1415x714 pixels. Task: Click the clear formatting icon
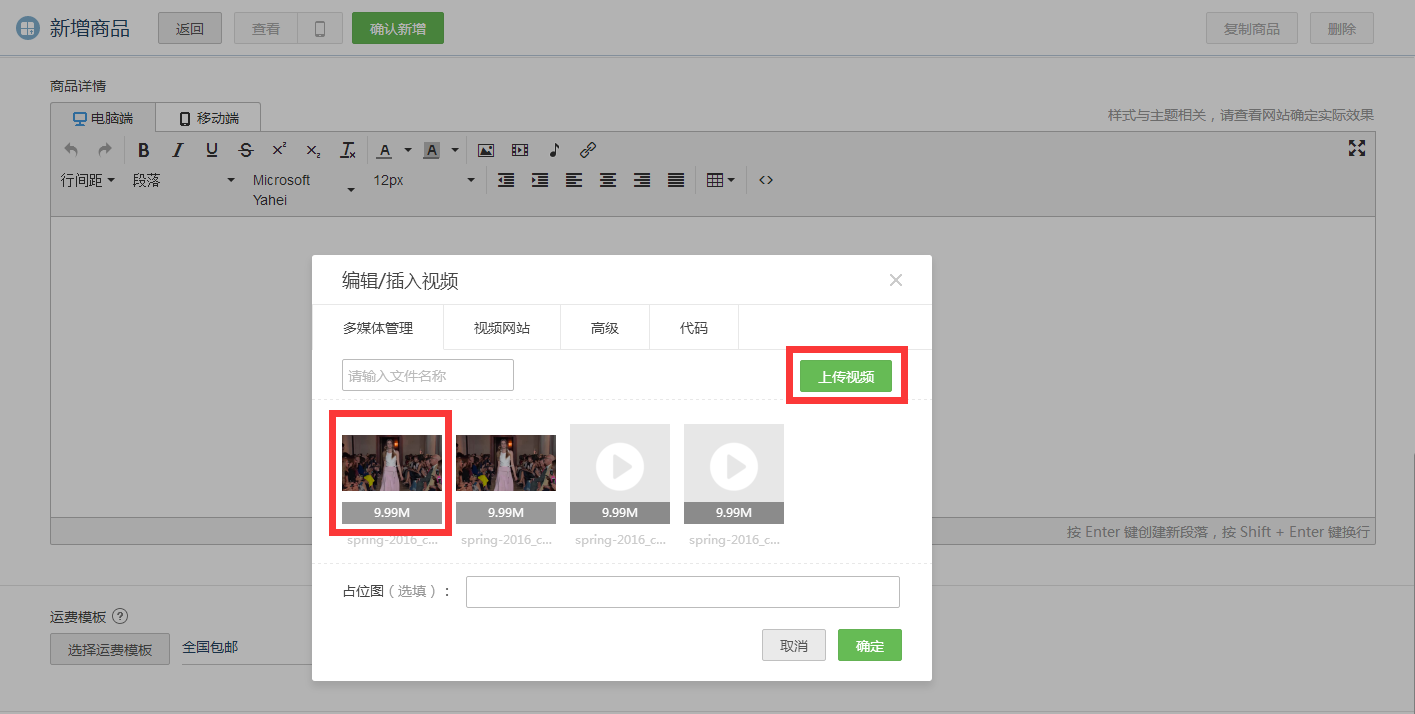click(x=347, y=150)
